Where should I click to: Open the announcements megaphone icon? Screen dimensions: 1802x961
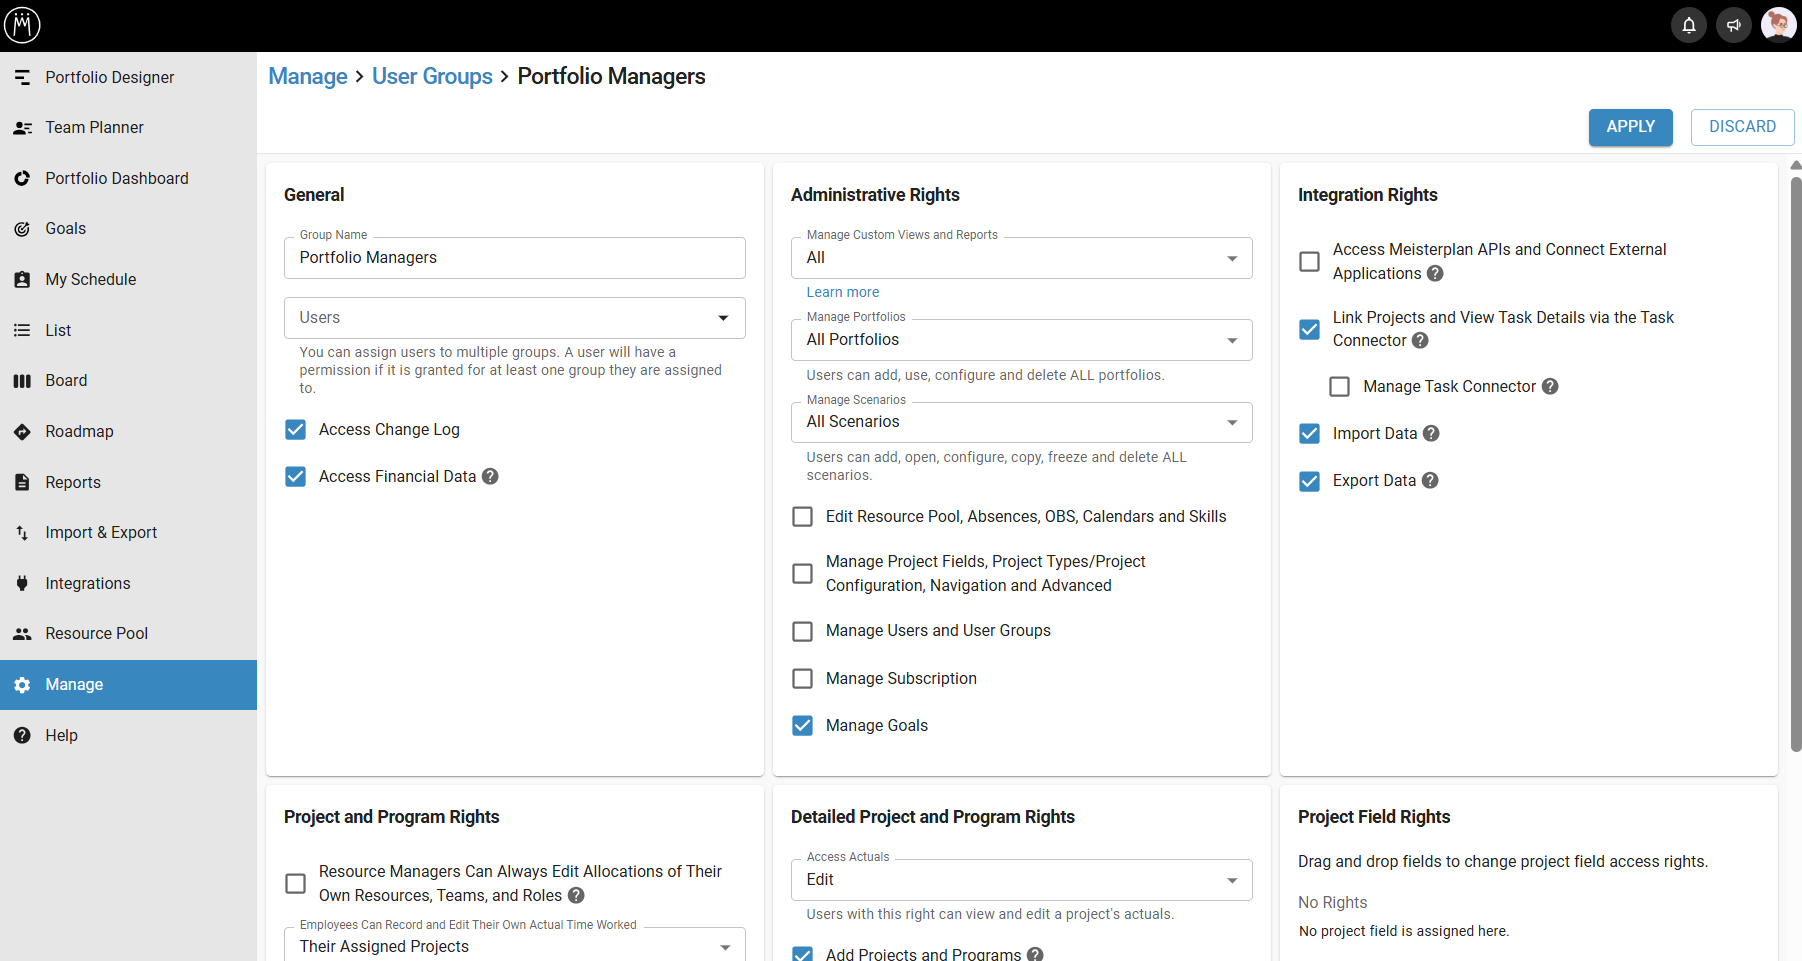[x=1733, y=25]
